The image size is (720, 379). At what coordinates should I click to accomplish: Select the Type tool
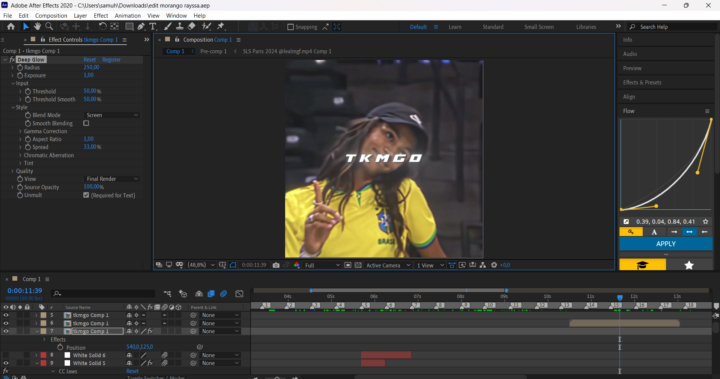pyautogui.click(x=152, y=27)
